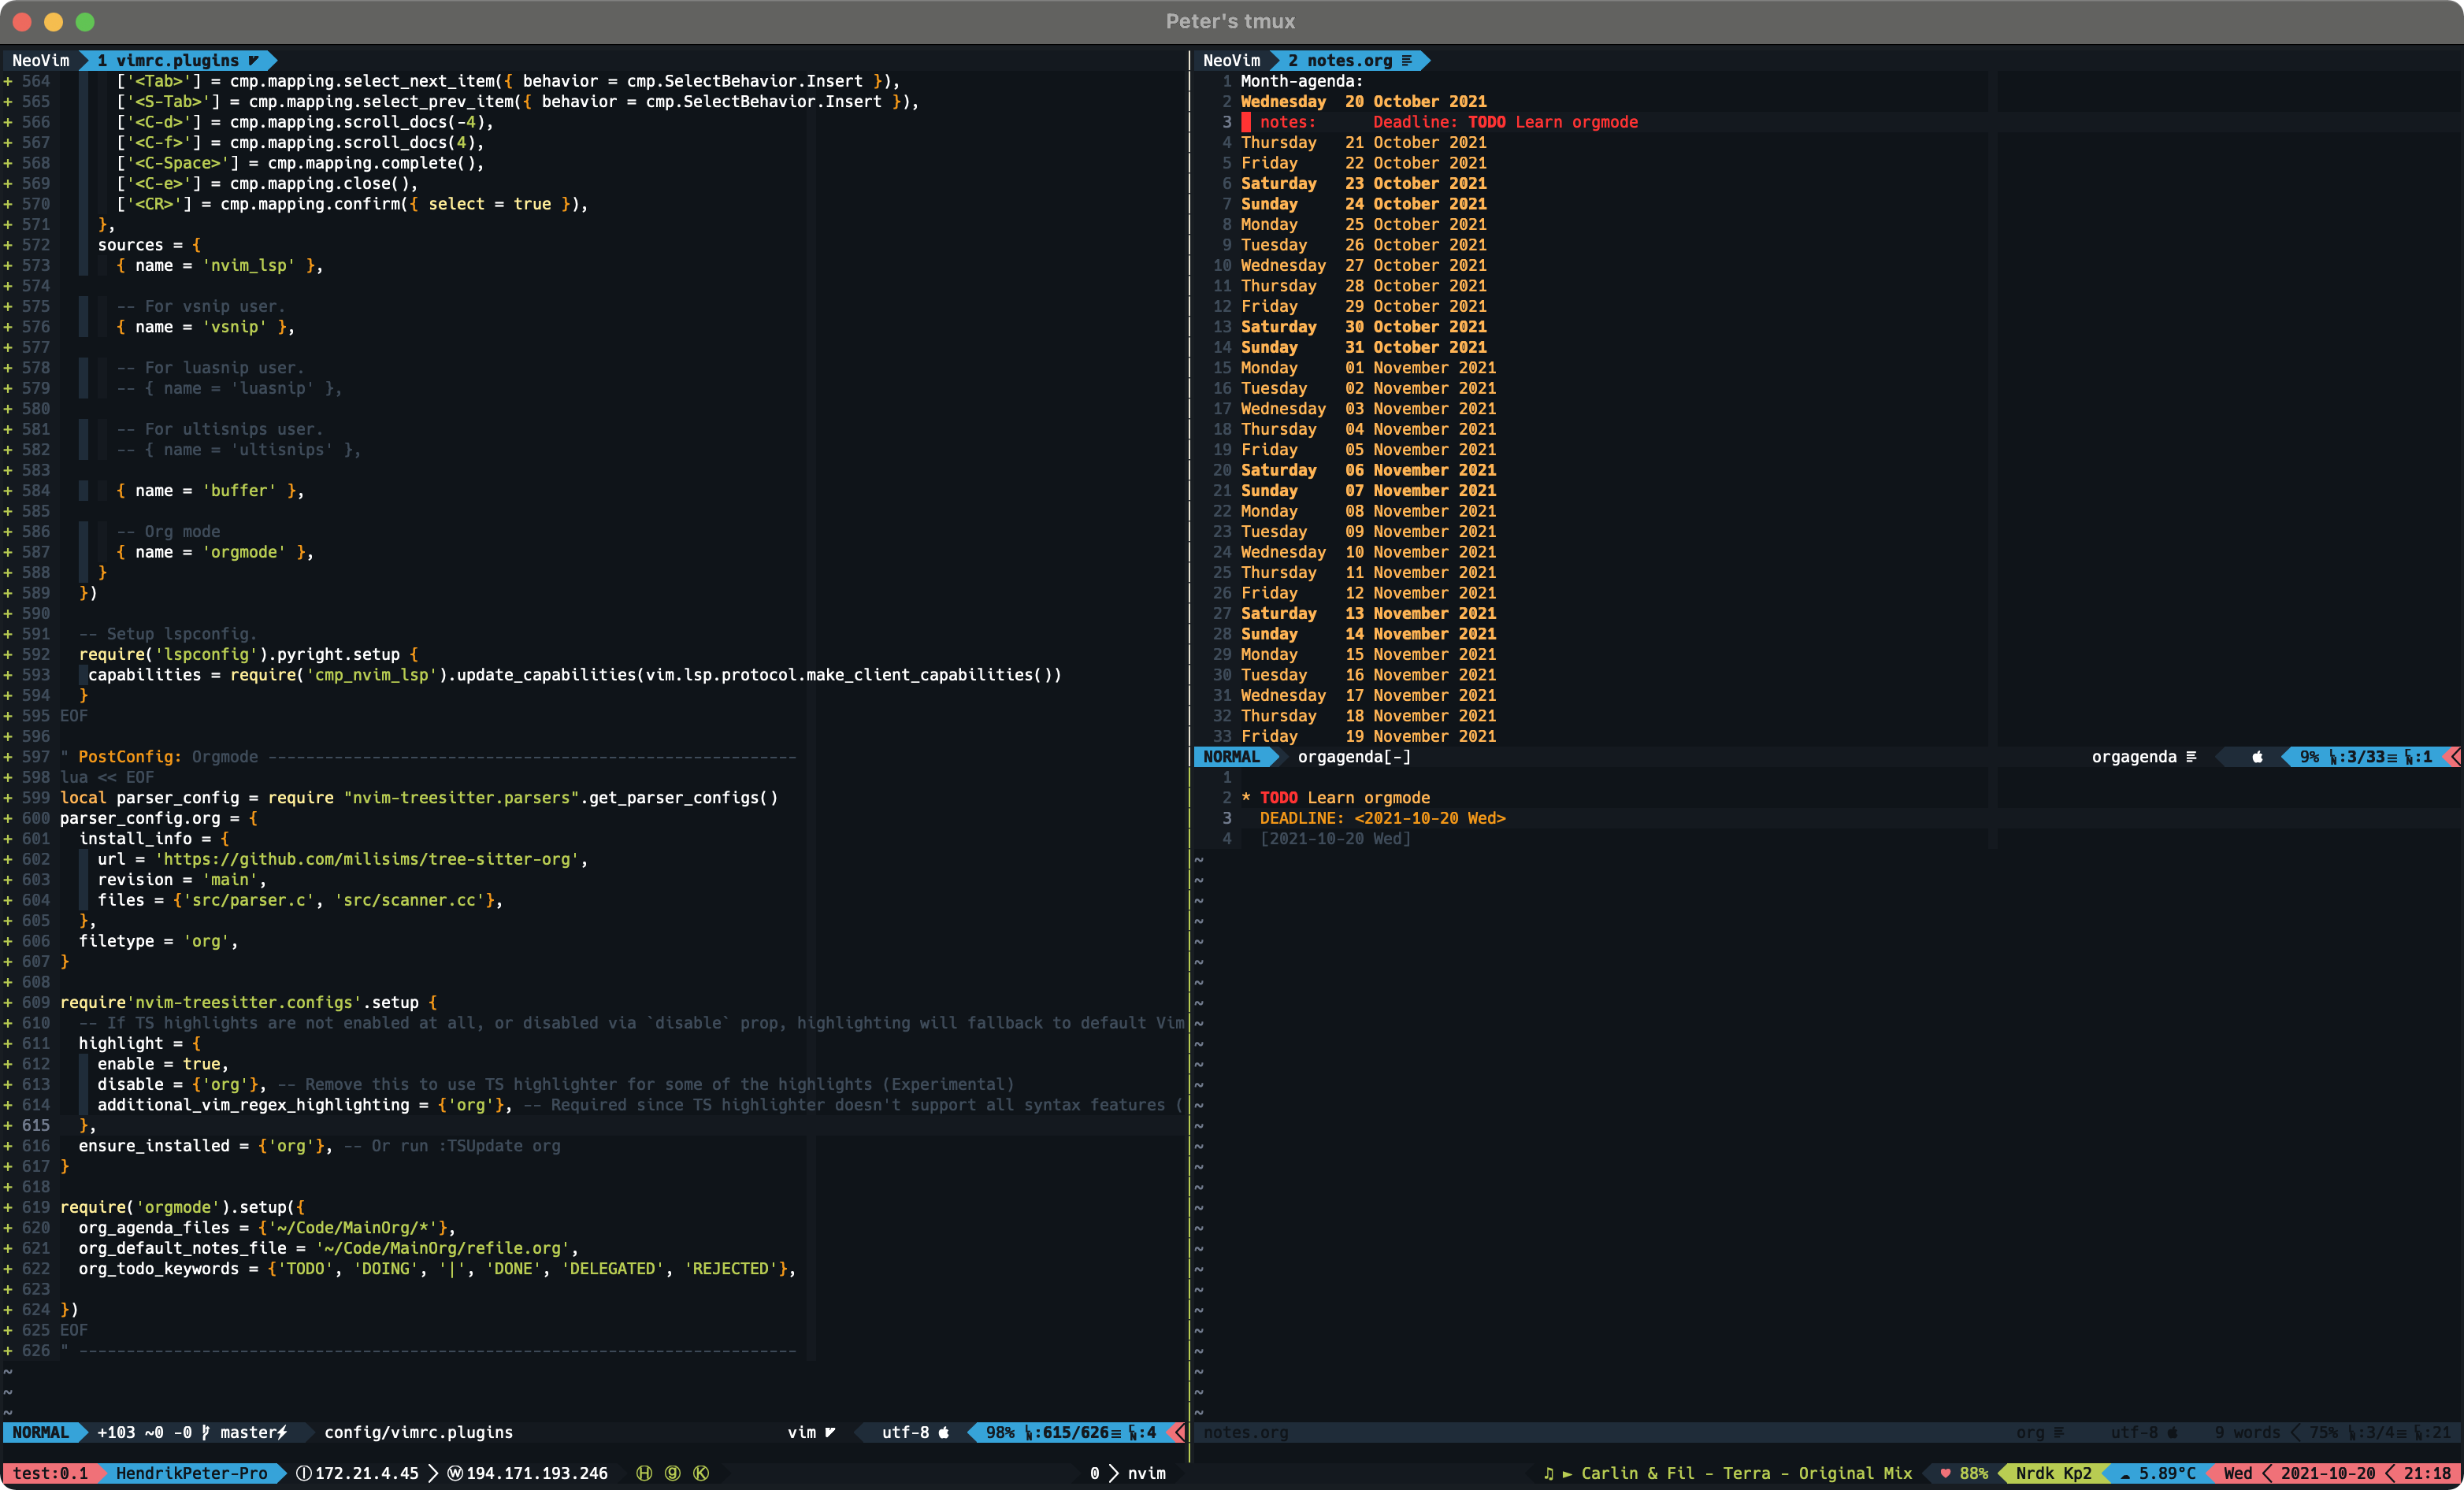Click the 9% position indicator in orgagenda statusline

tap(2309, 757)
